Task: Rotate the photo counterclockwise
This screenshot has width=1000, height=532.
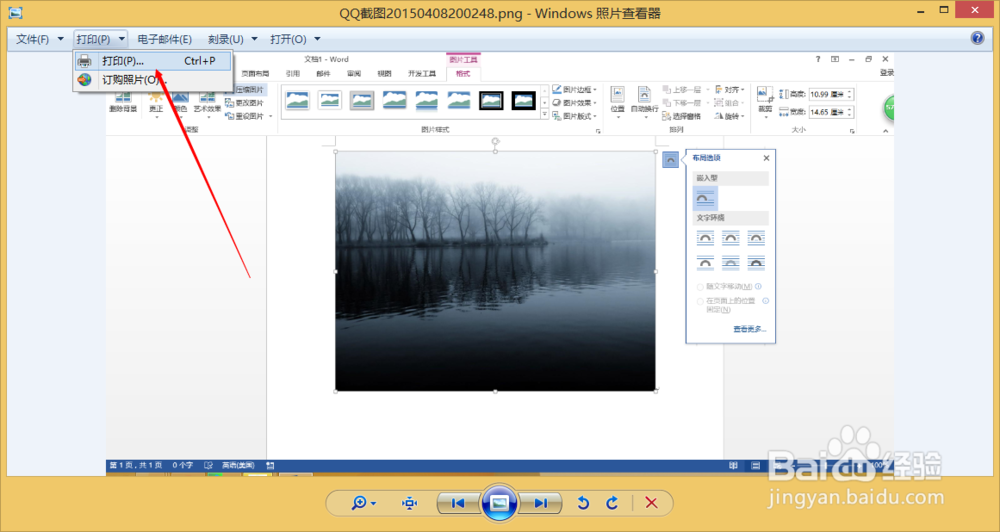Action: click(583, 503)
